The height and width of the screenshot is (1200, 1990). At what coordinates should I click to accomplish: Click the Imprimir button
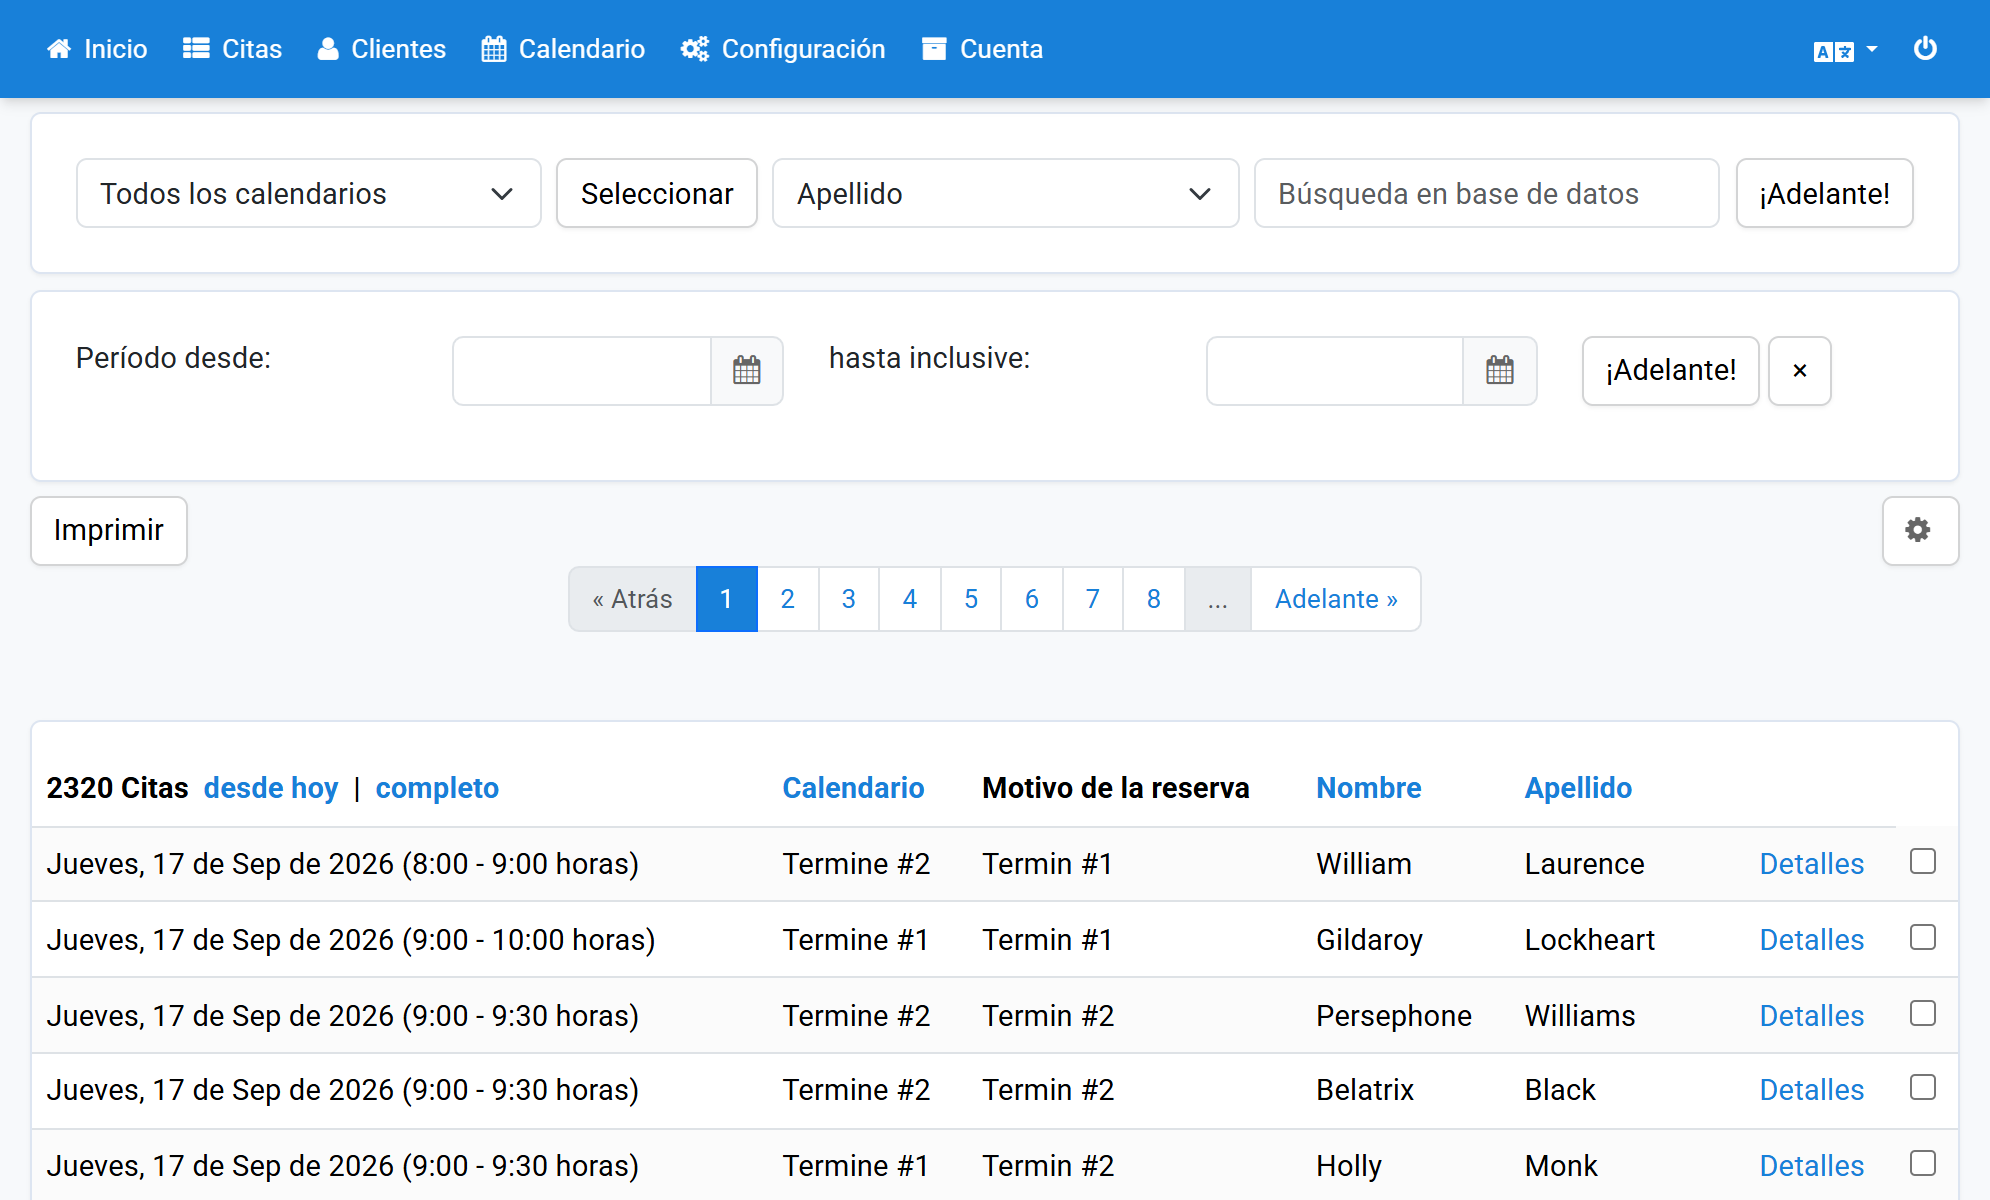point(109,530)
